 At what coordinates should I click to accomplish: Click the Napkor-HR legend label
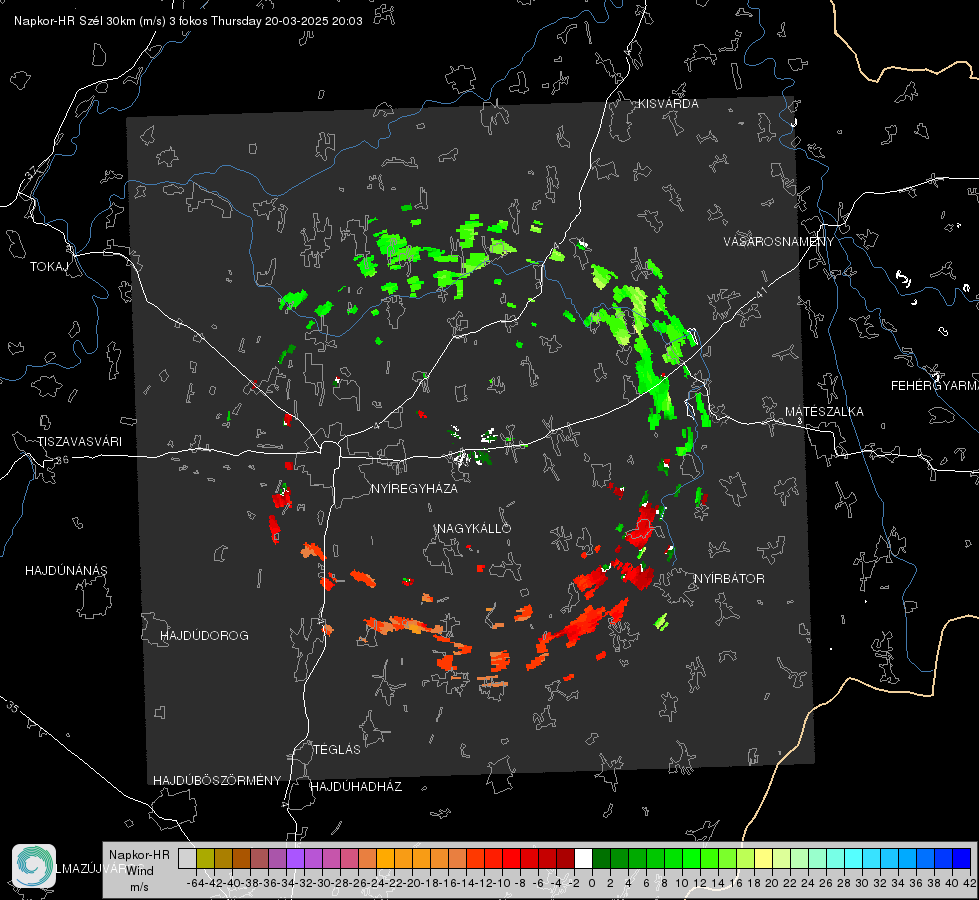tap(139, 855)
